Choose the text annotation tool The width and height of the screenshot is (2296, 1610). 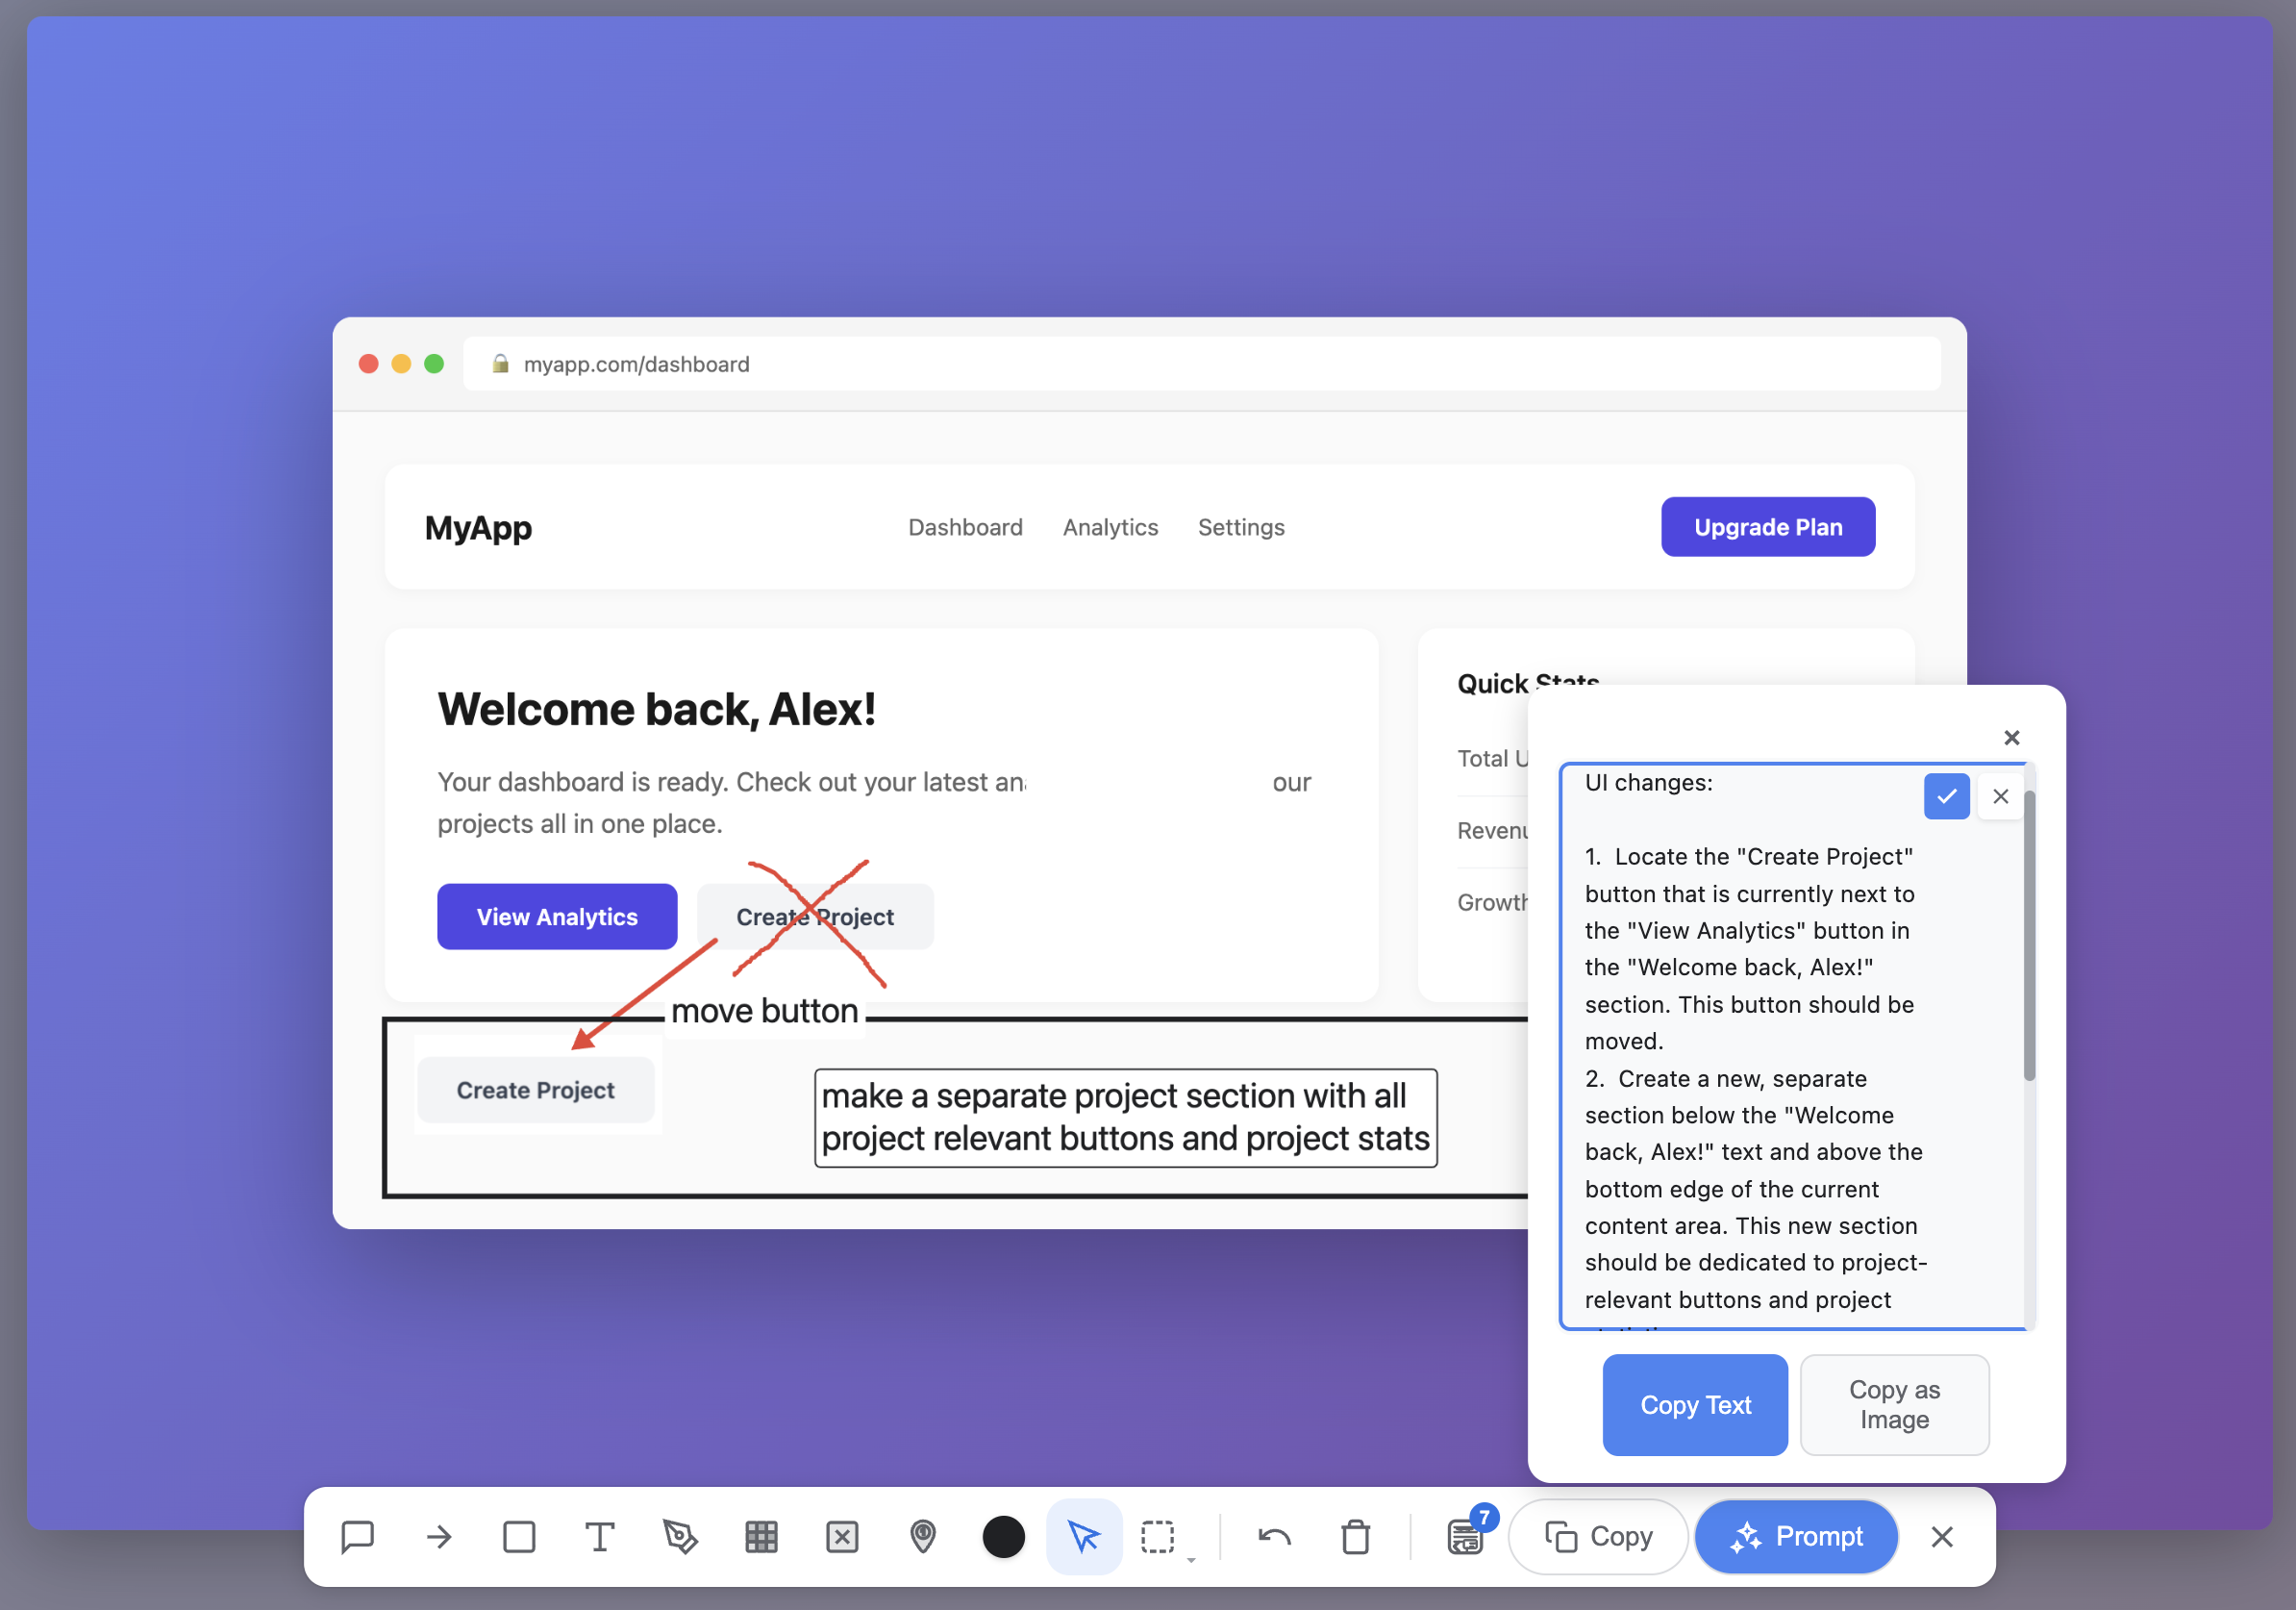click(x=600, y=1537)
